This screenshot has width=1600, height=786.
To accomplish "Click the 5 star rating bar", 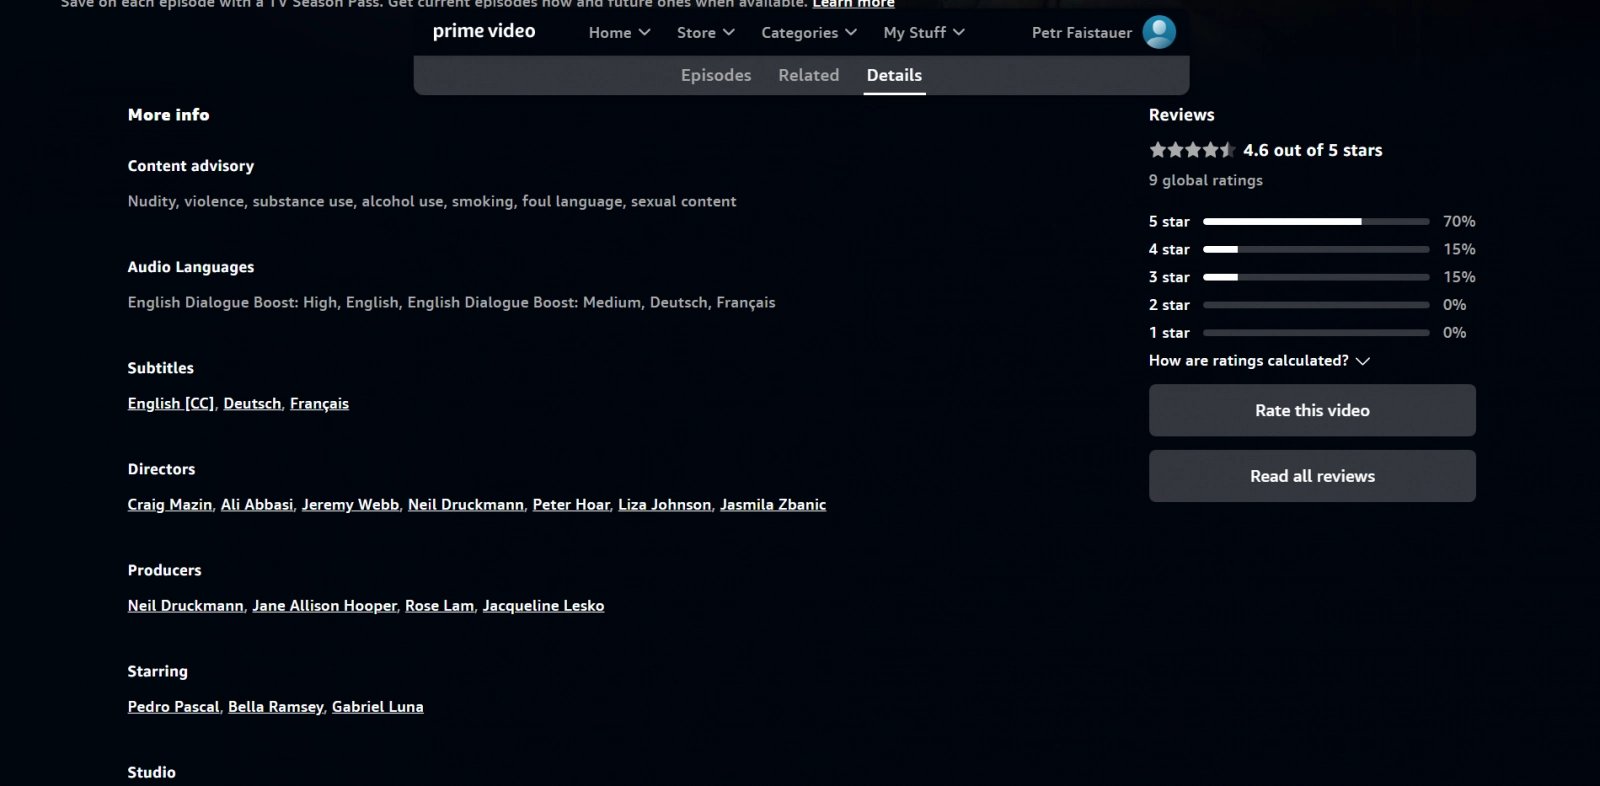I will [1316, 221].
